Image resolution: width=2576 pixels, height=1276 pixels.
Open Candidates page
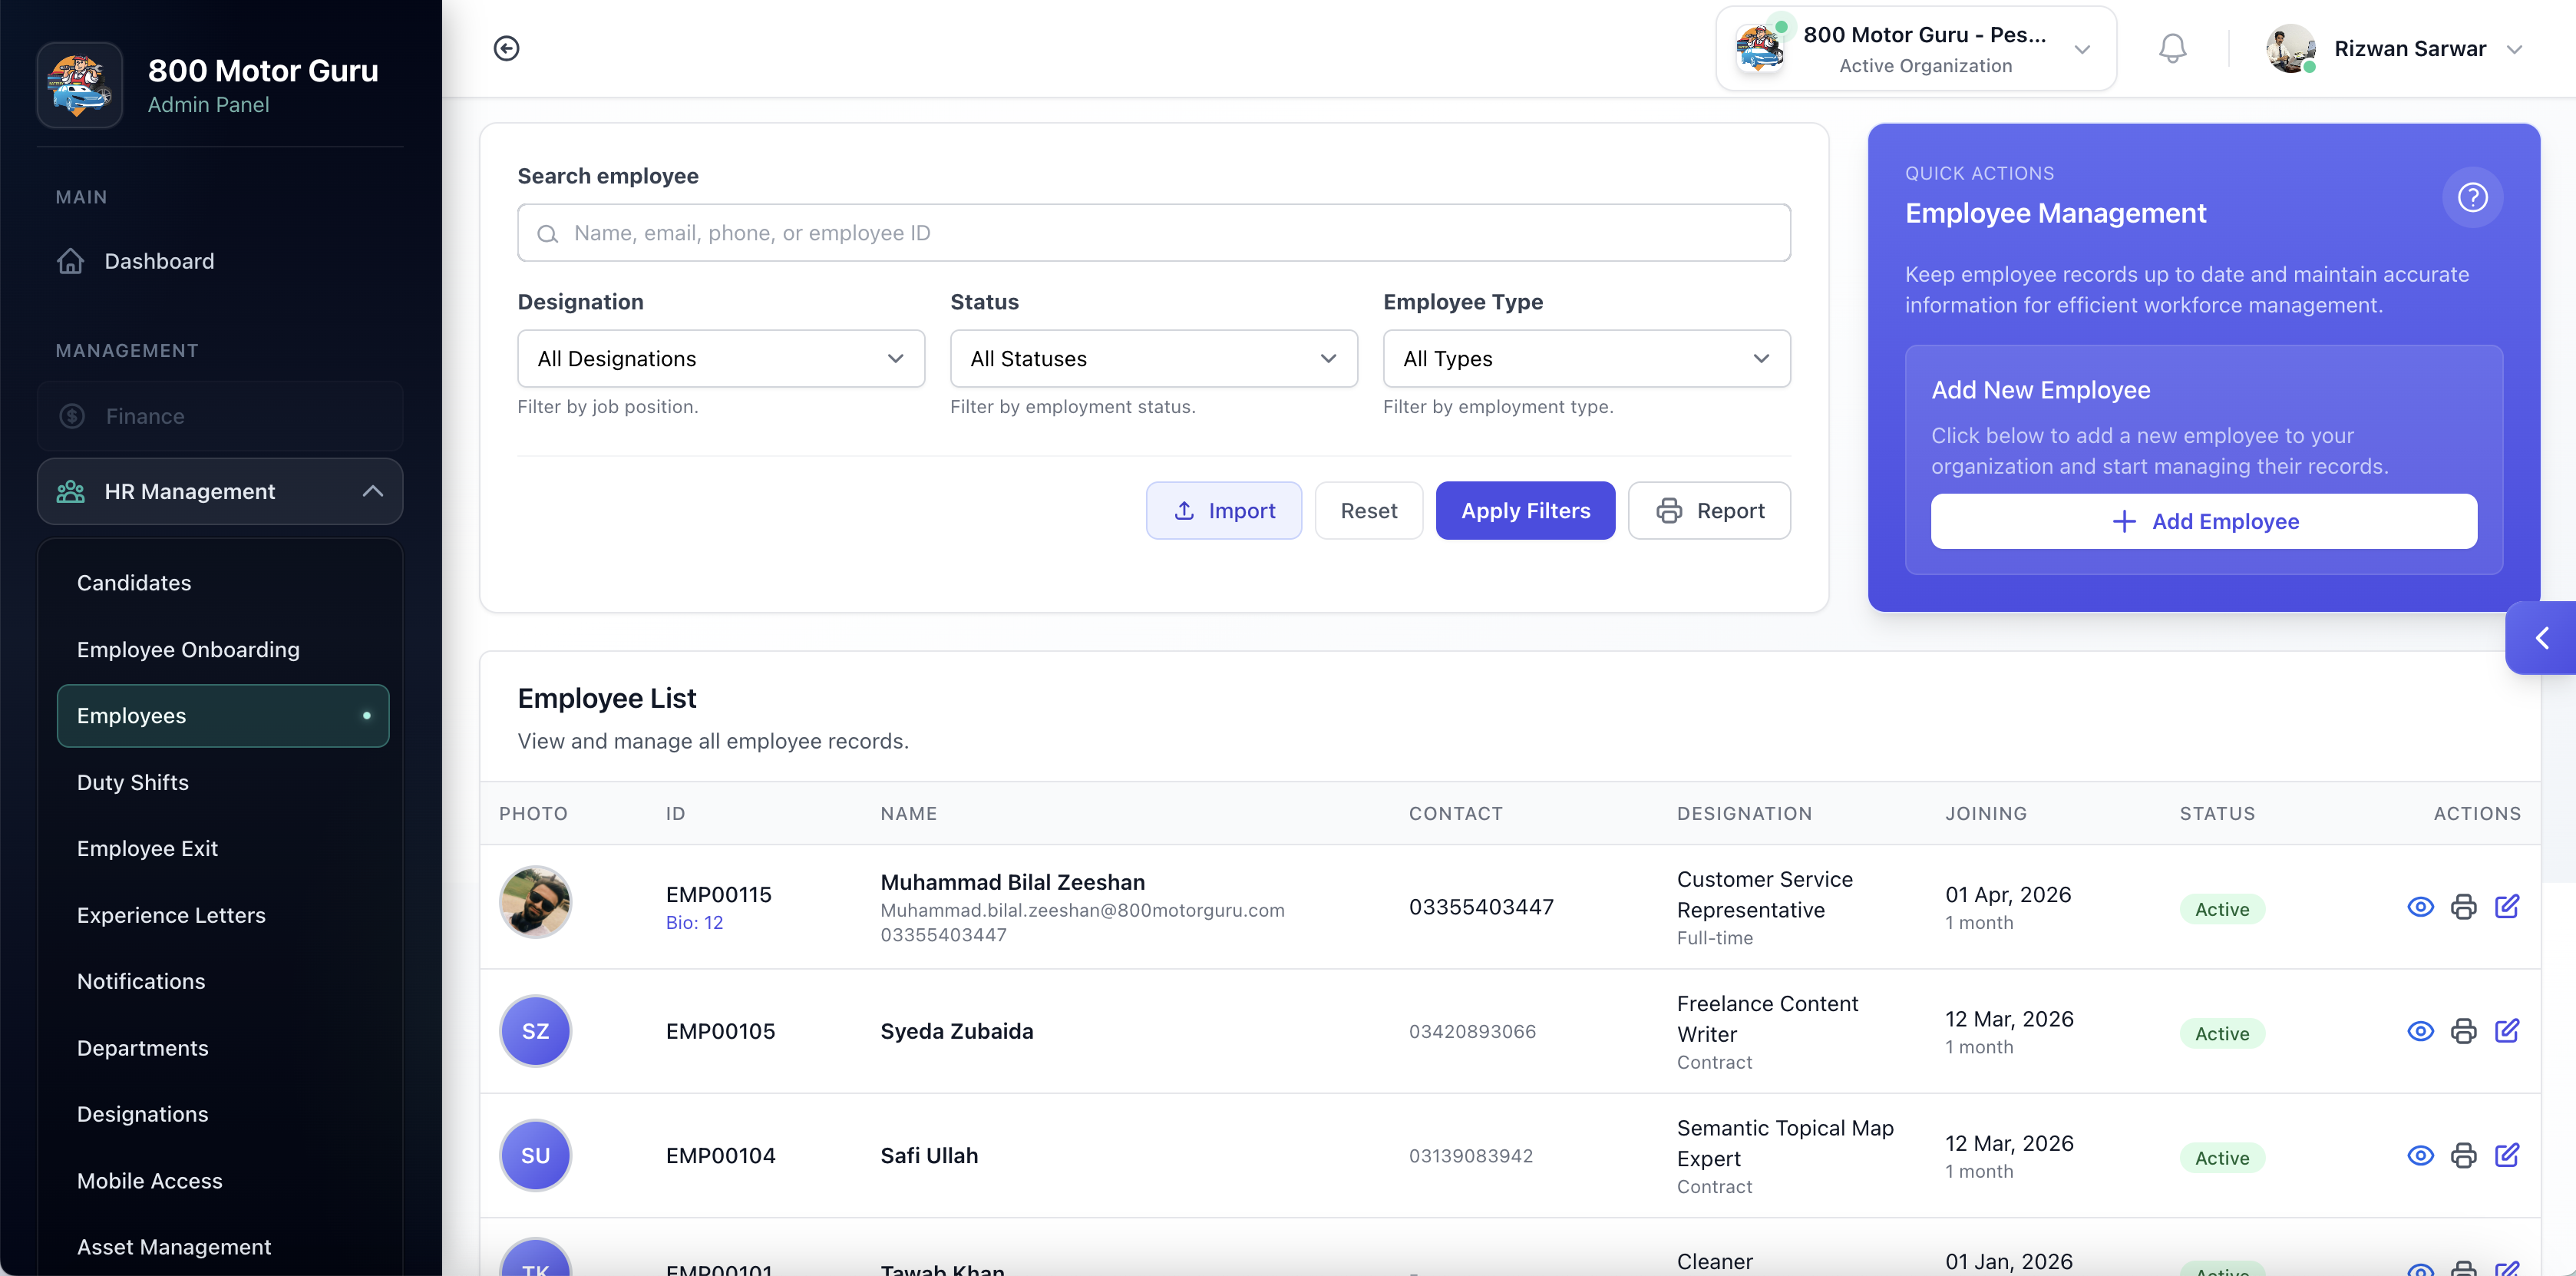[134, 583]
